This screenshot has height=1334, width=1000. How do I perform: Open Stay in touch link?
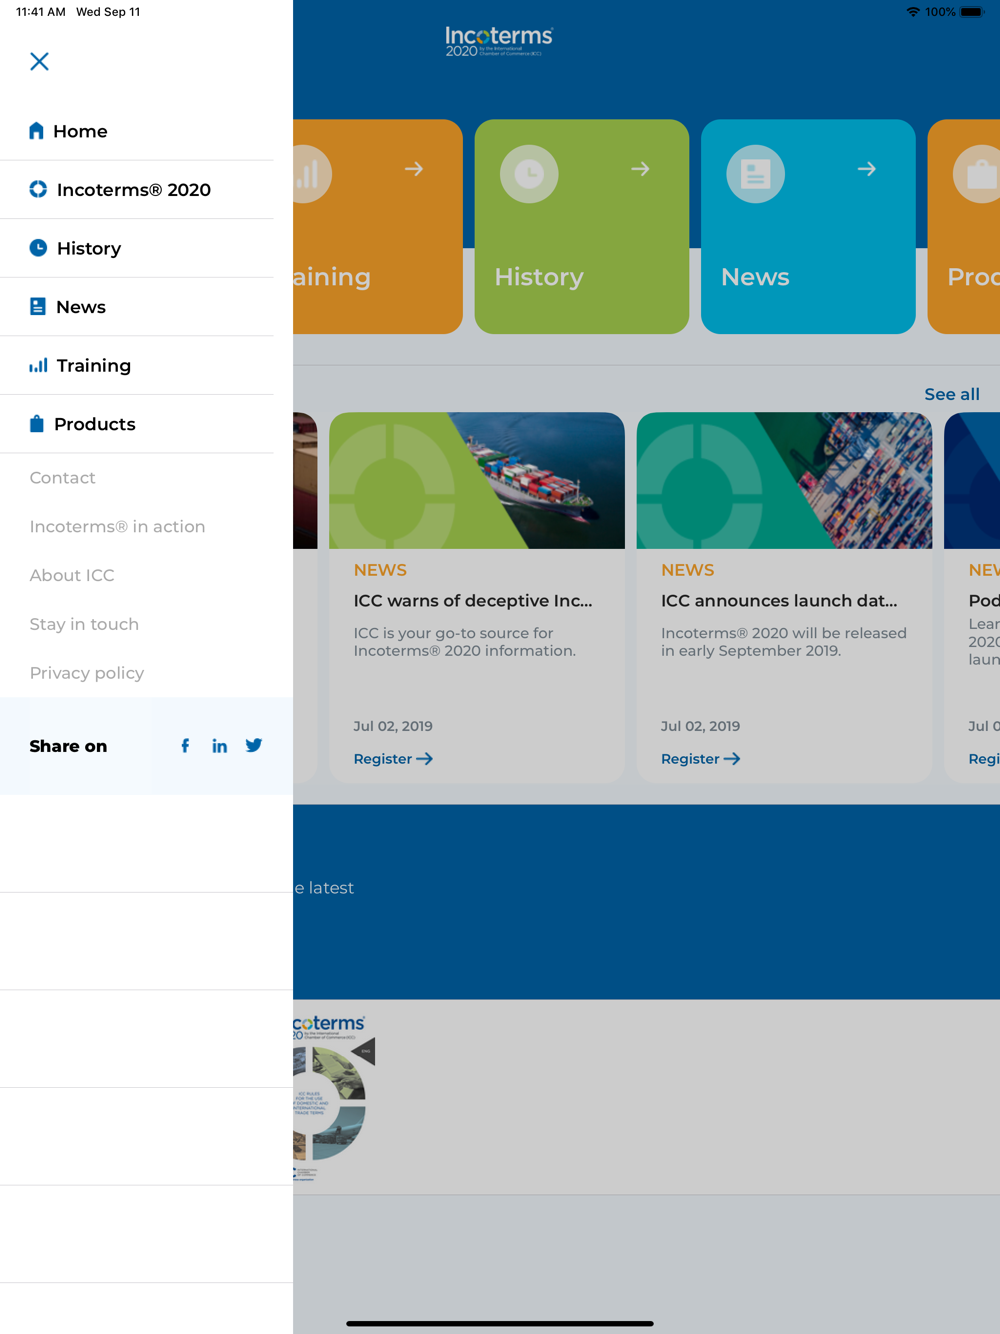pos(84,624)
